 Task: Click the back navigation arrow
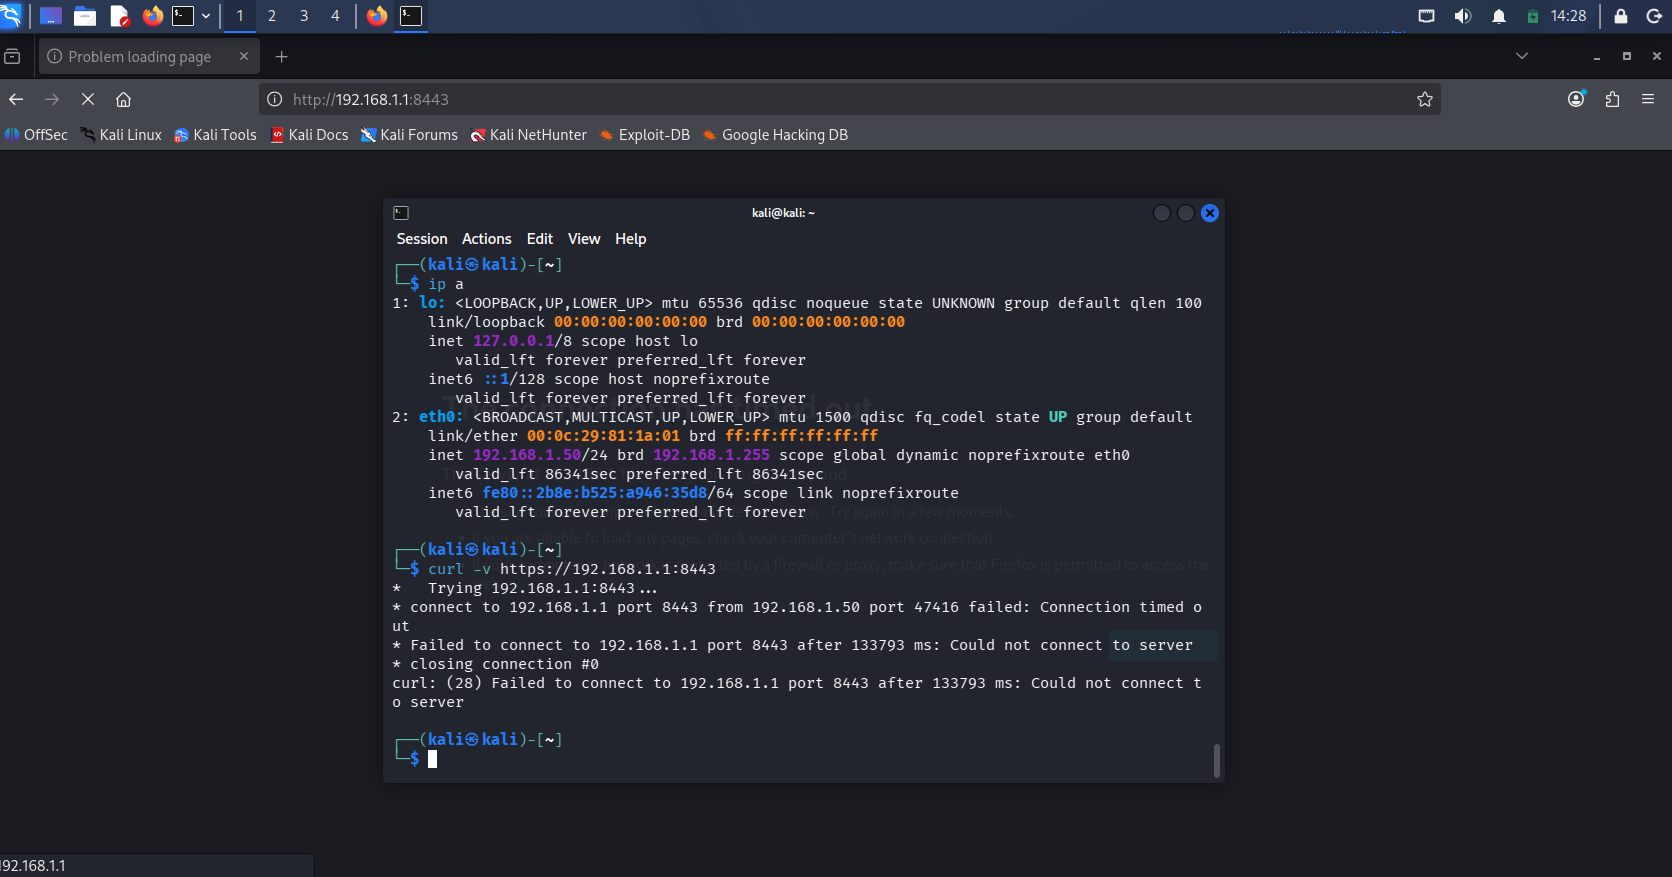(x=16, y=99)
